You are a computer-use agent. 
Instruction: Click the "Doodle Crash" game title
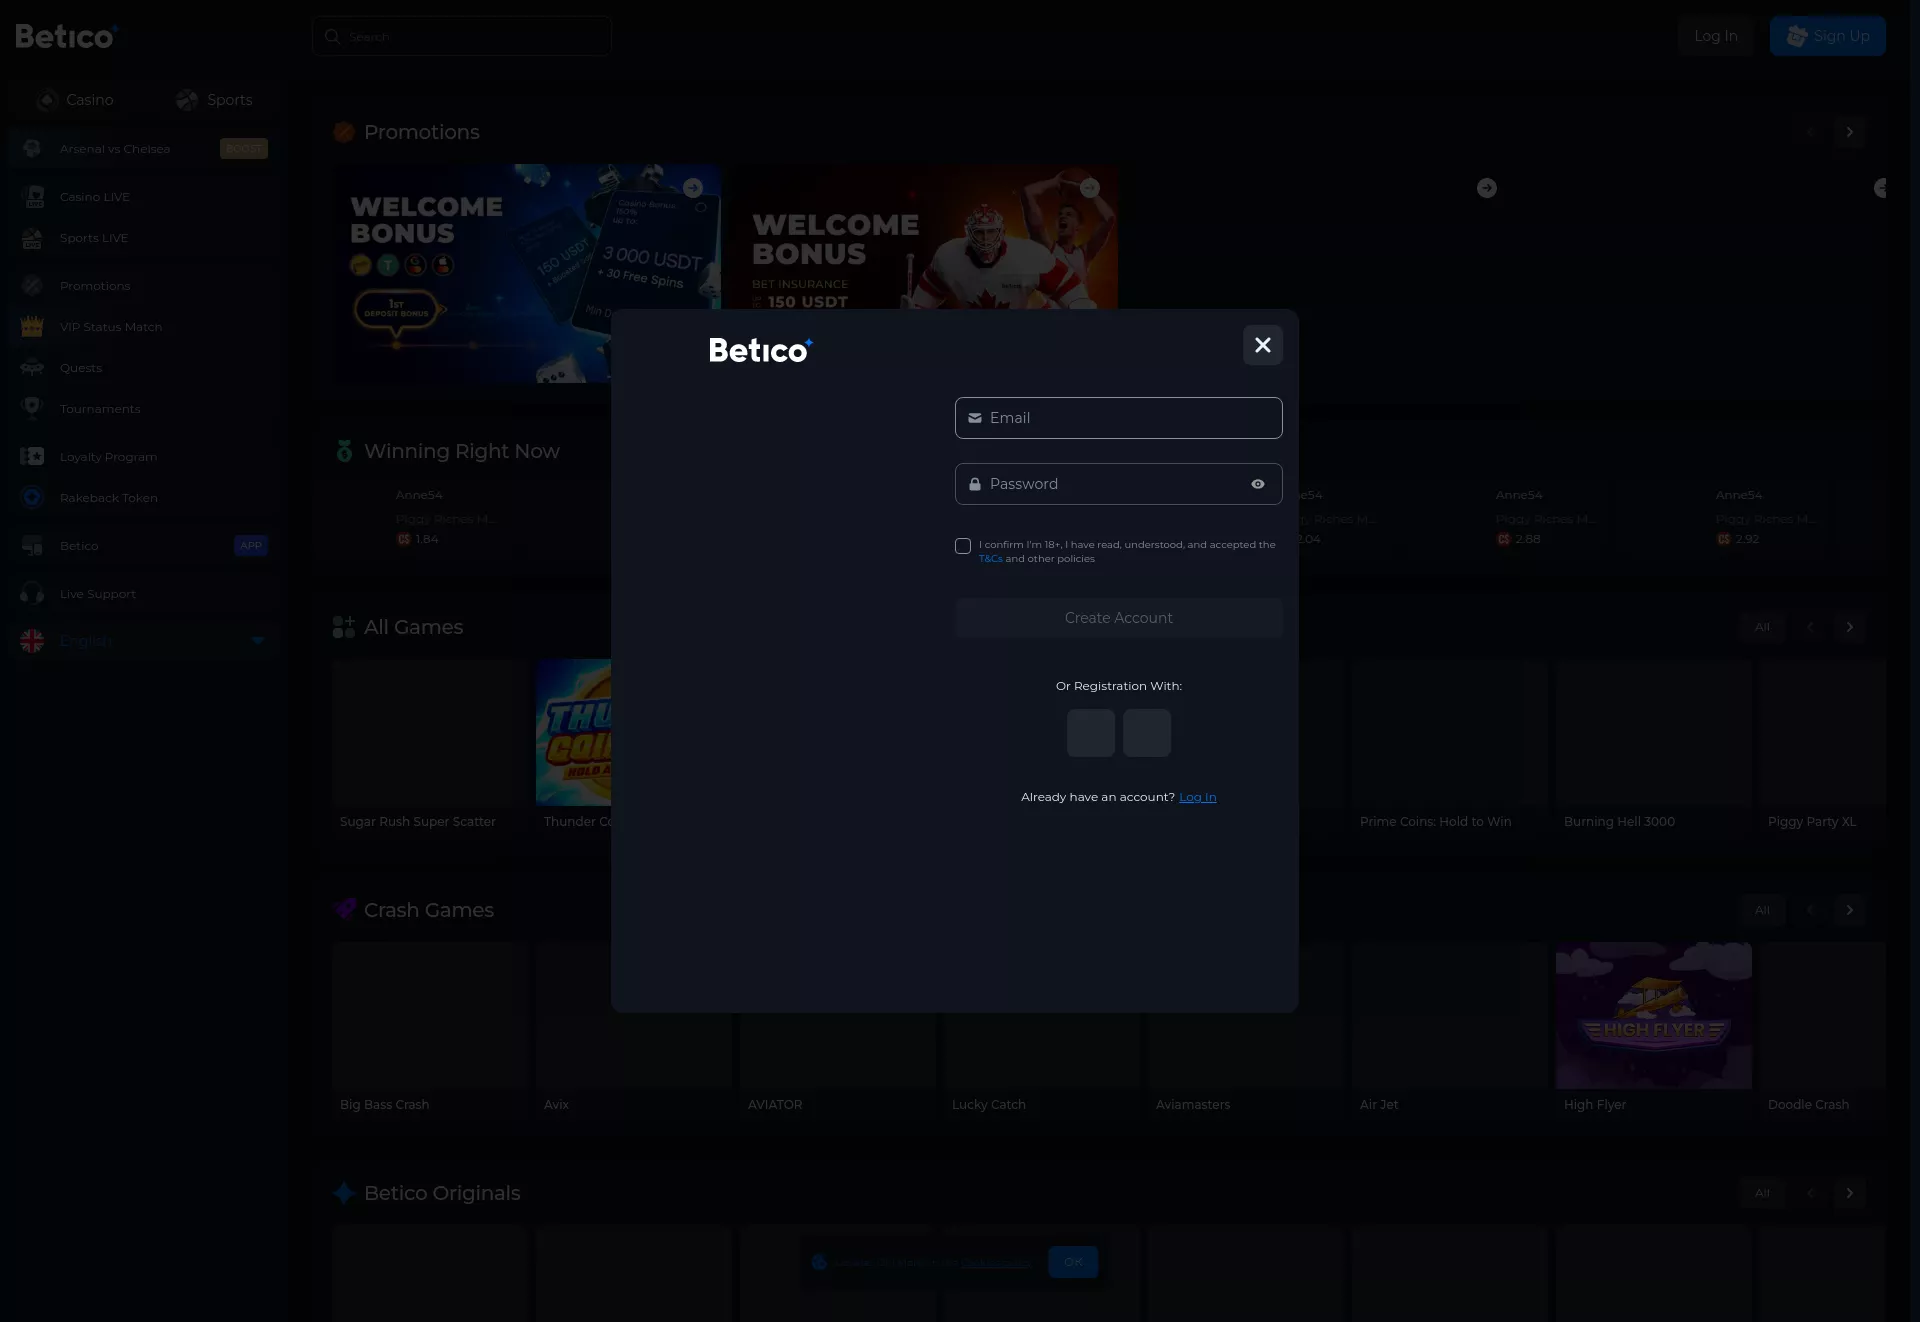[1808, 1105]
